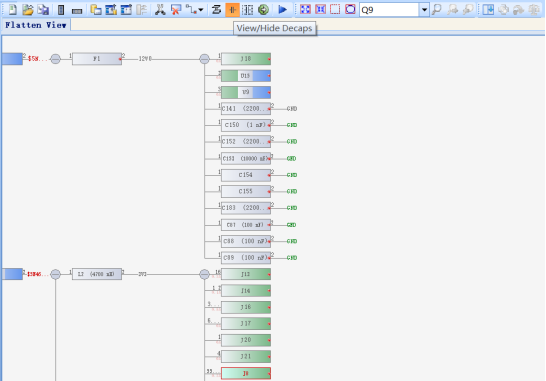The image size is (546, 381).
Task: Select capacitor C87 (100 nF) block
Action: (246, 225)
